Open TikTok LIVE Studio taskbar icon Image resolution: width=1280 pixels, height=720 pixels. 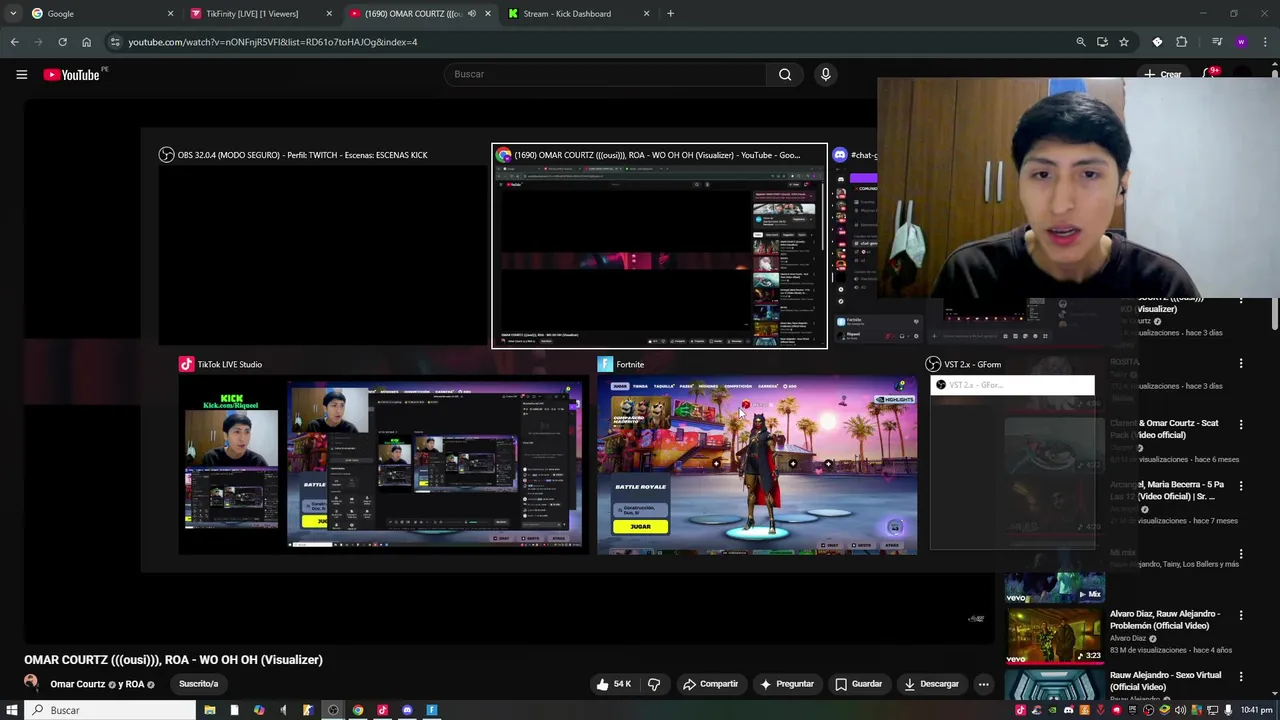click(382, 710)
